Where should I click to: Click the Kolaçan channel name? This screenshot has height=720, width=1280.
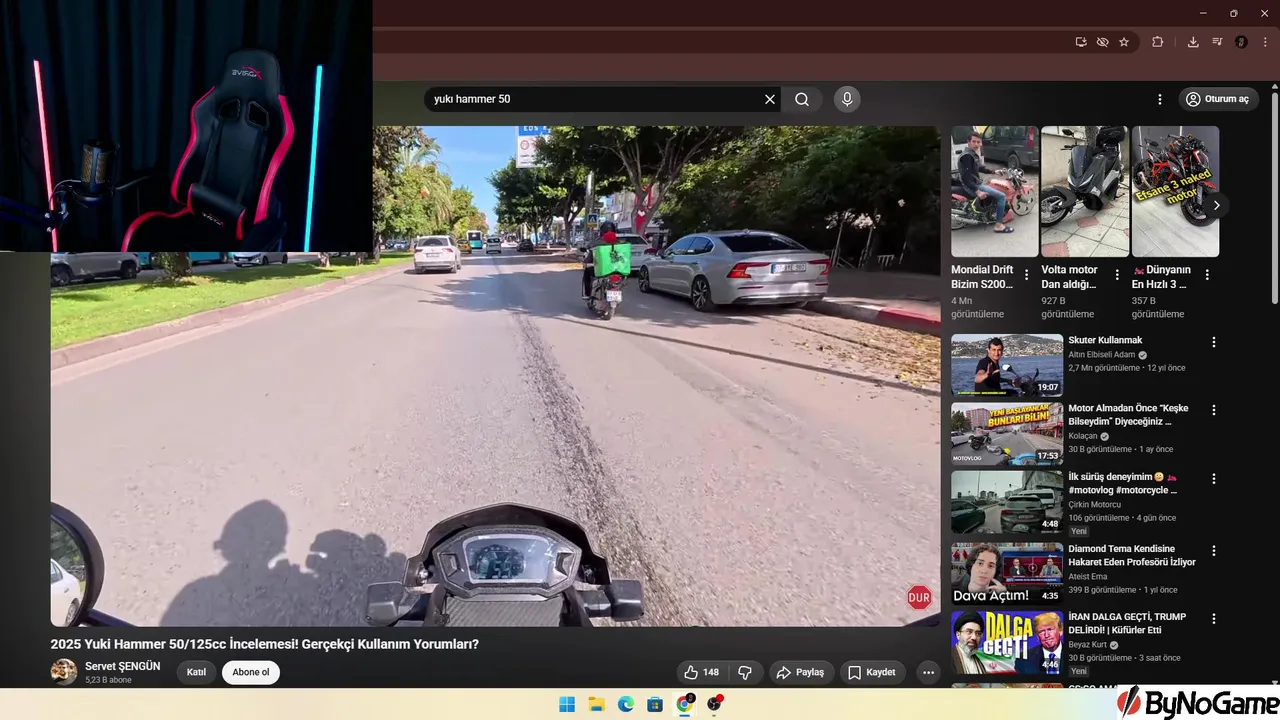(1083, 436)
